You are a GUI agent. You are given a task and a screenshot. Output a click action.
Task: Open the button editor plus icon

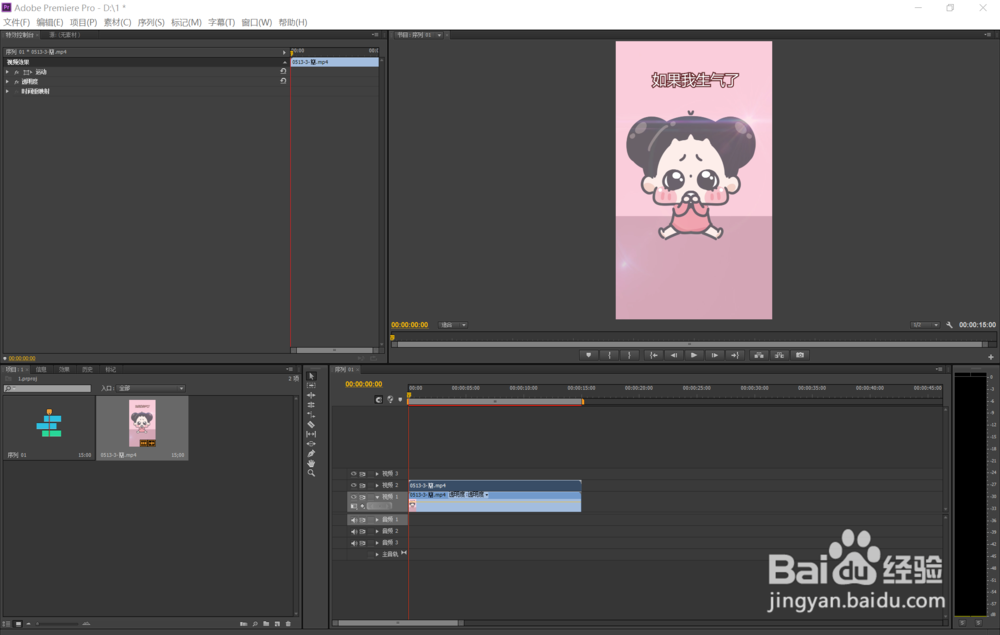(x=990, y=357)
